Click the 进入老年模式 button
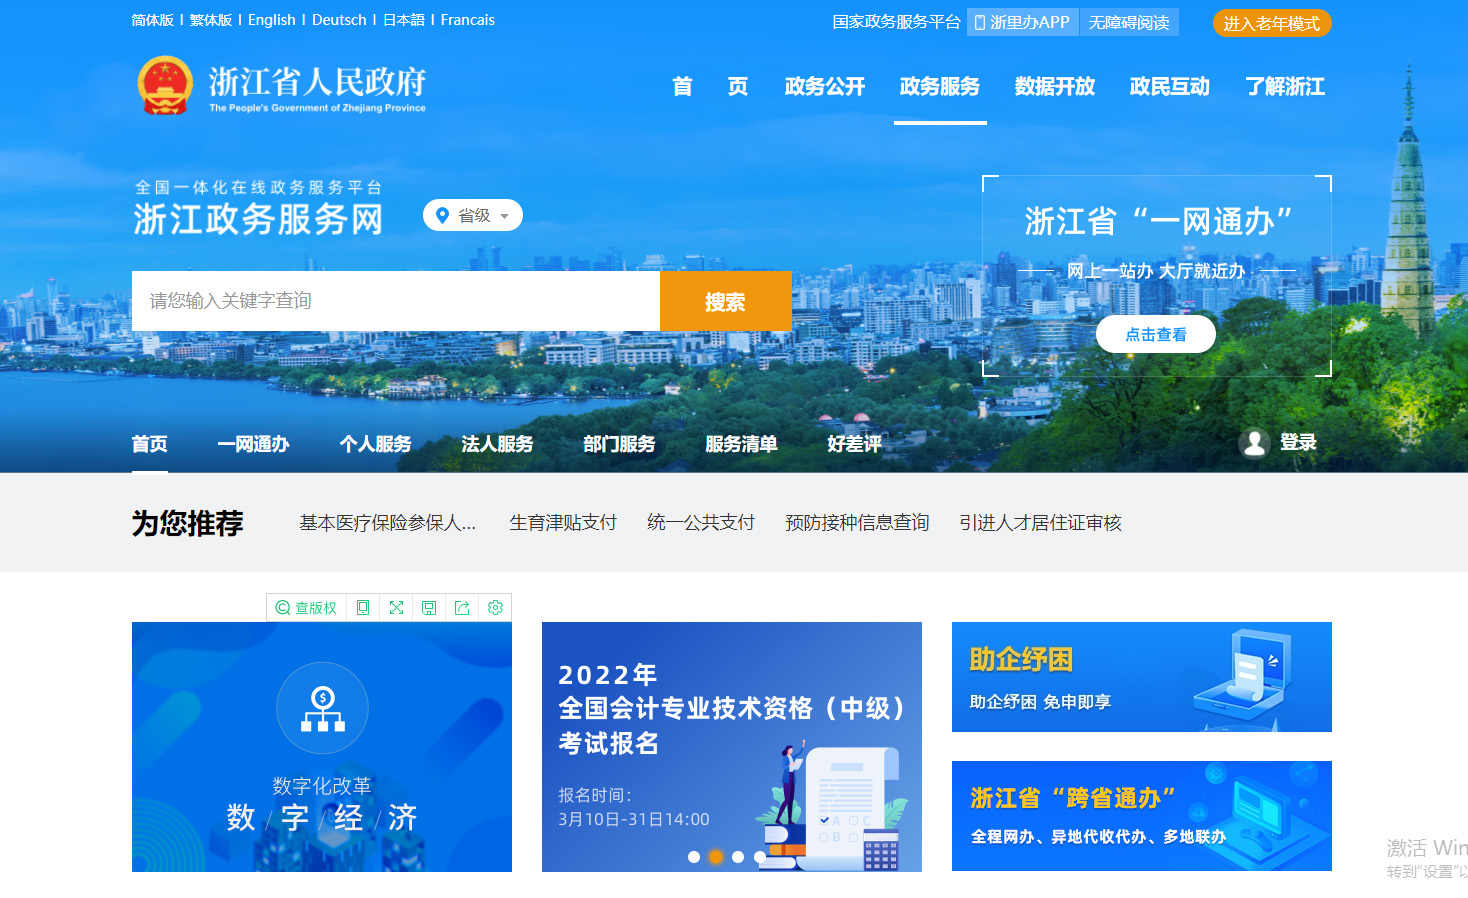 (1272, 23)
